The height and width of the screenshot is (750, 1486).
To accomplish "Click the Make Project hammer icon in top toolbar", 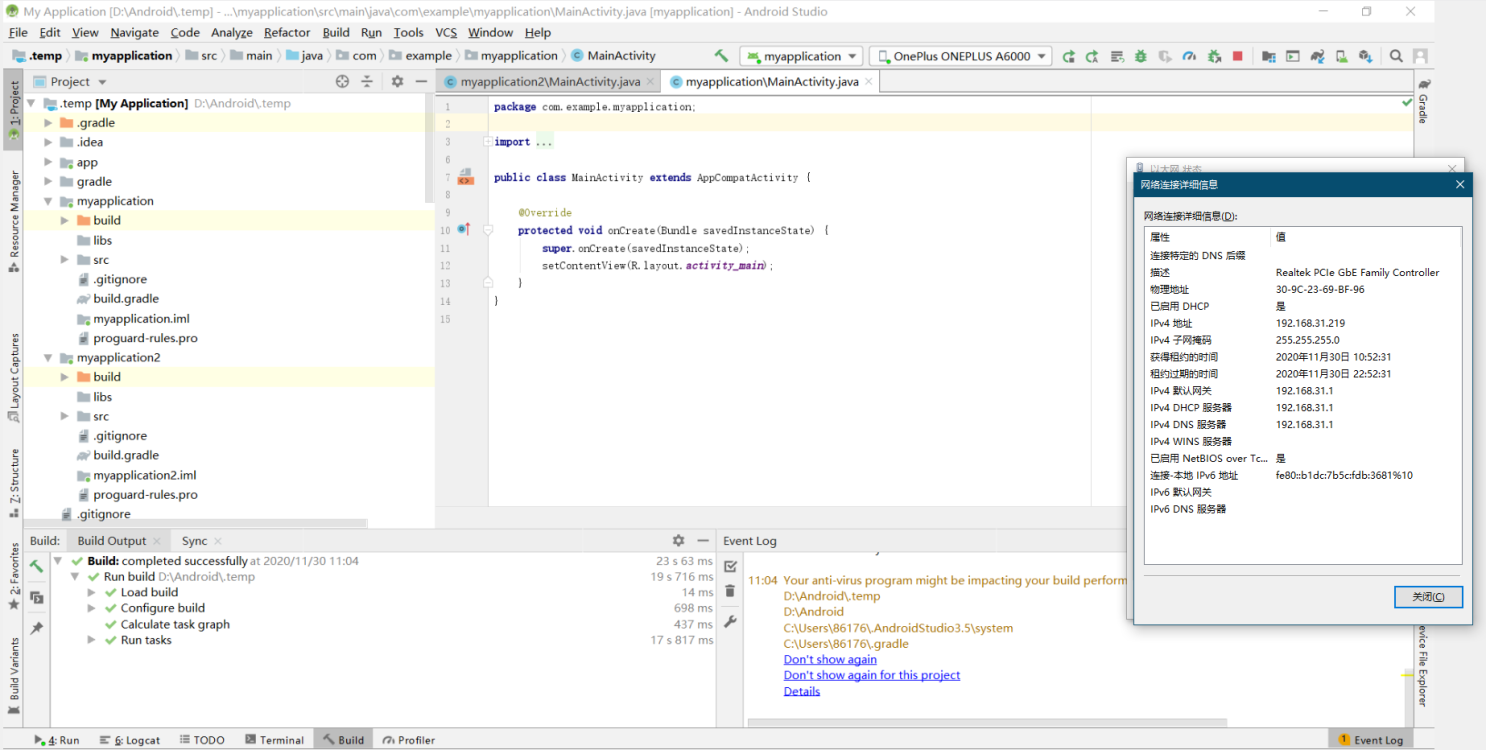I will [x=721, y=56].
